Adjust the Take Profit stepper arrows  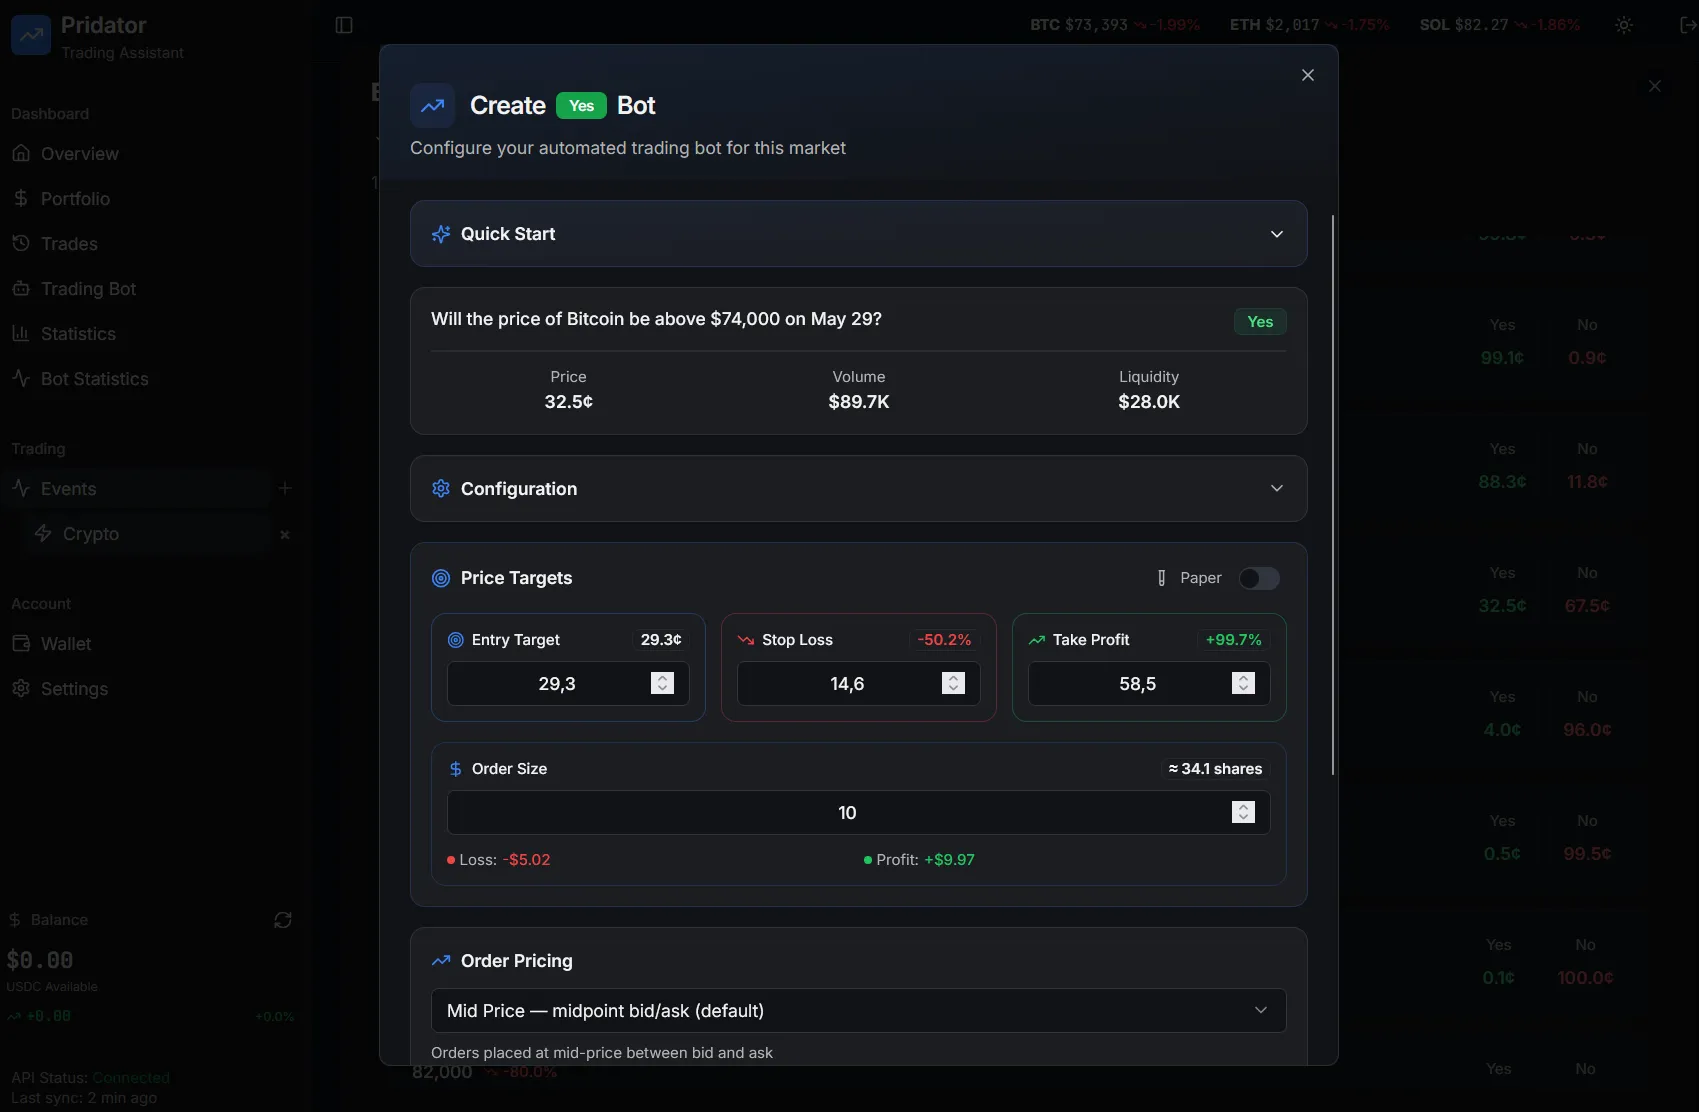[1244, 683]
